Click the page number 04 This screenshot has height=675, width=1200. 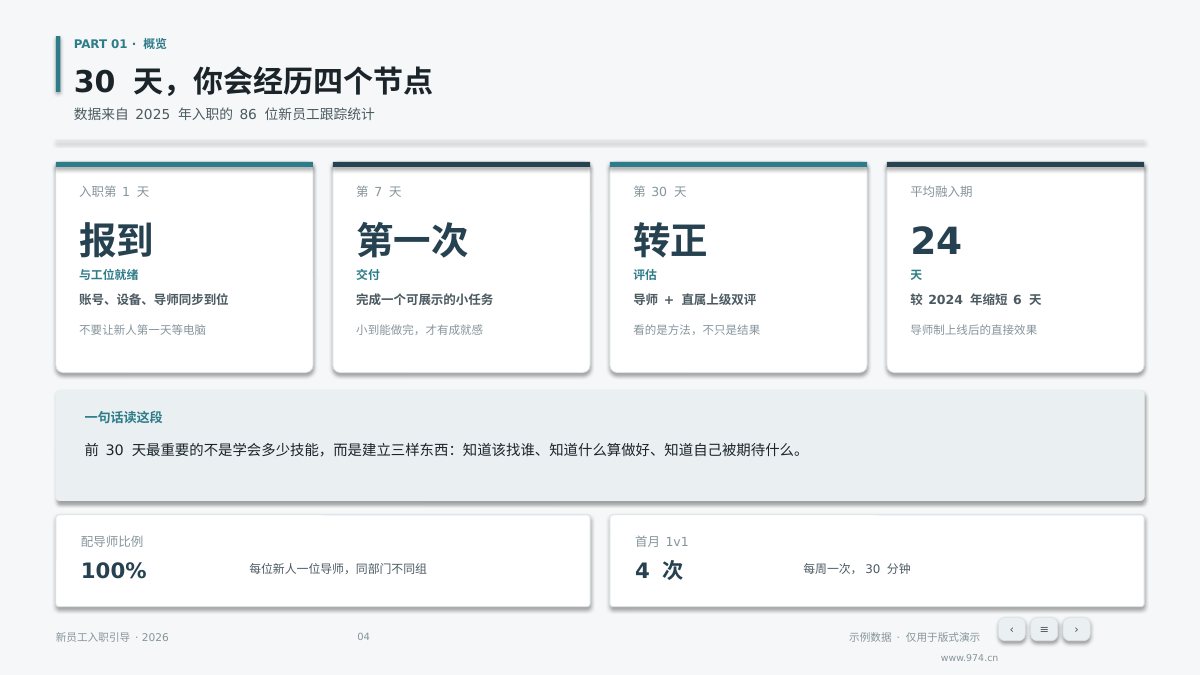(363, 637)
